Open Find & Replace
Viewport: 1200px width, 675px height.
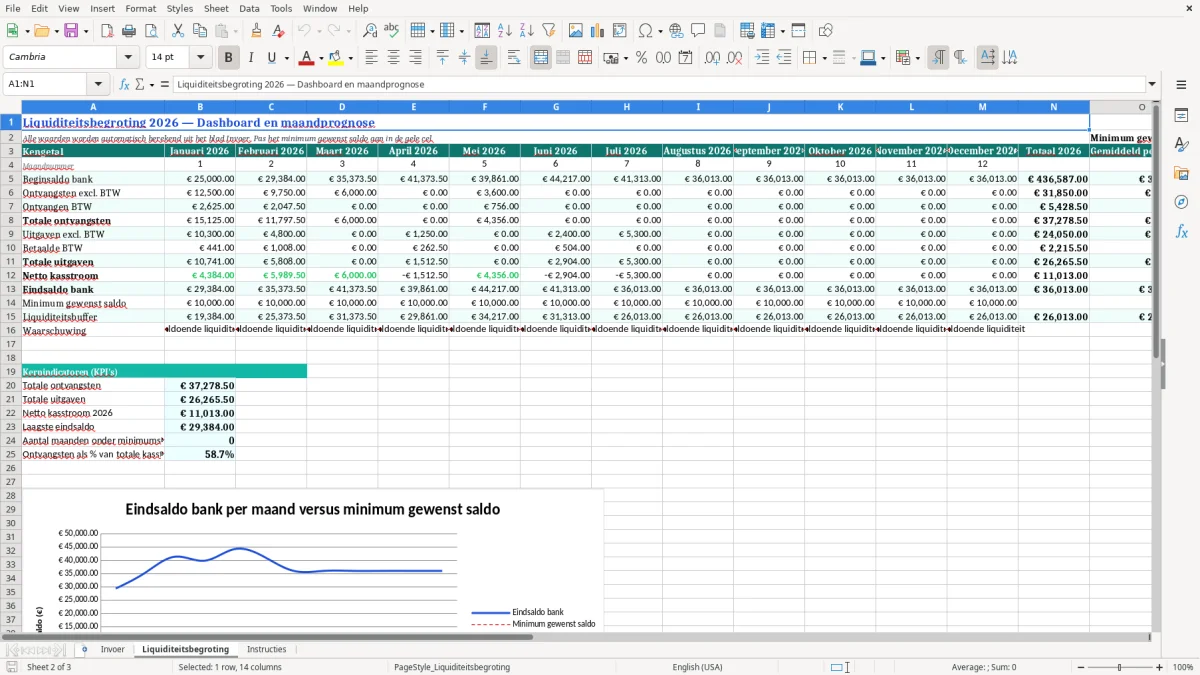coord(369,31)
